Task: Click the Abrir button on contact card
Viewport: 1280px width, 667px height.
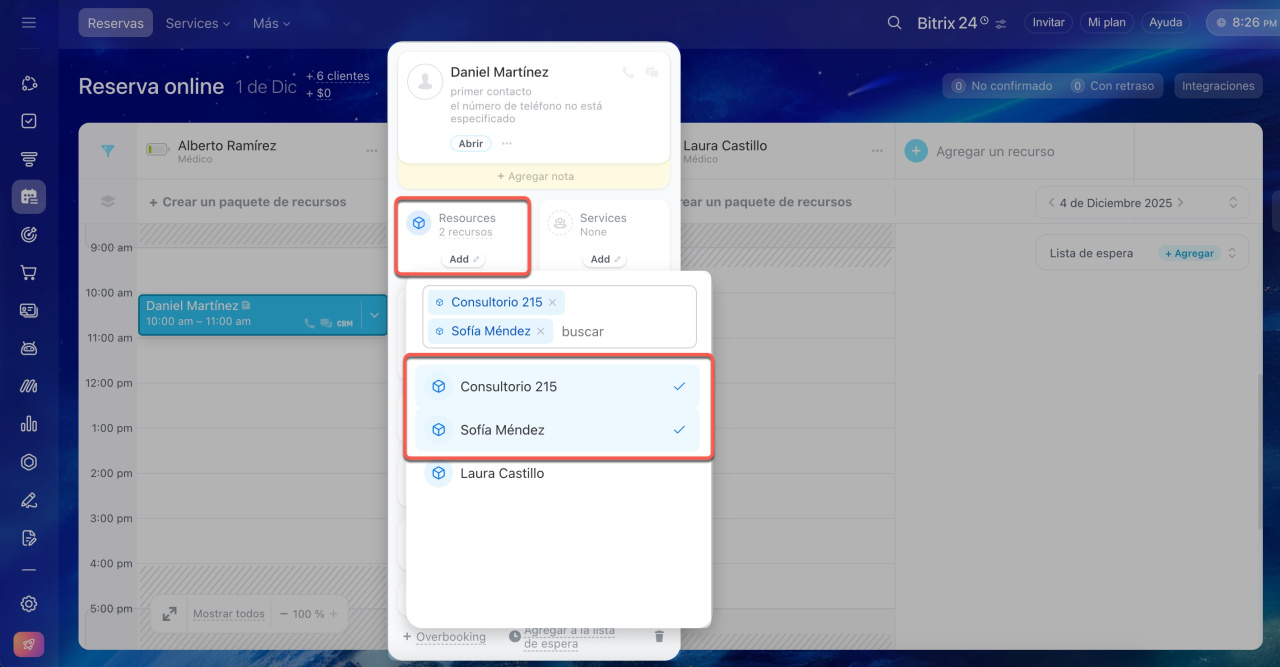Action: coord(470,144)
